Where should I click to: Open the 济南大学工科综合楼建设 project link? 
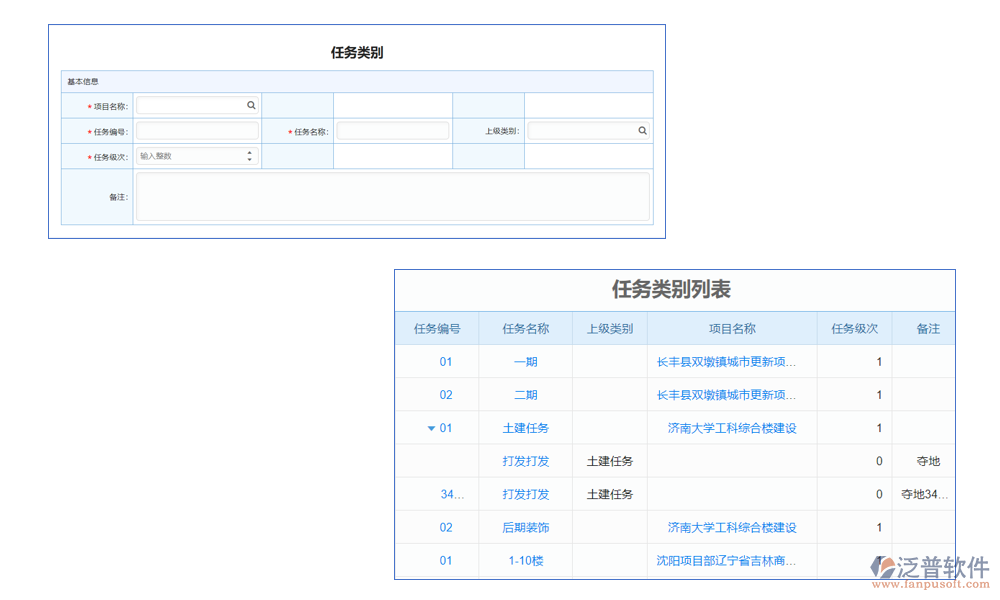coord(732,428)
